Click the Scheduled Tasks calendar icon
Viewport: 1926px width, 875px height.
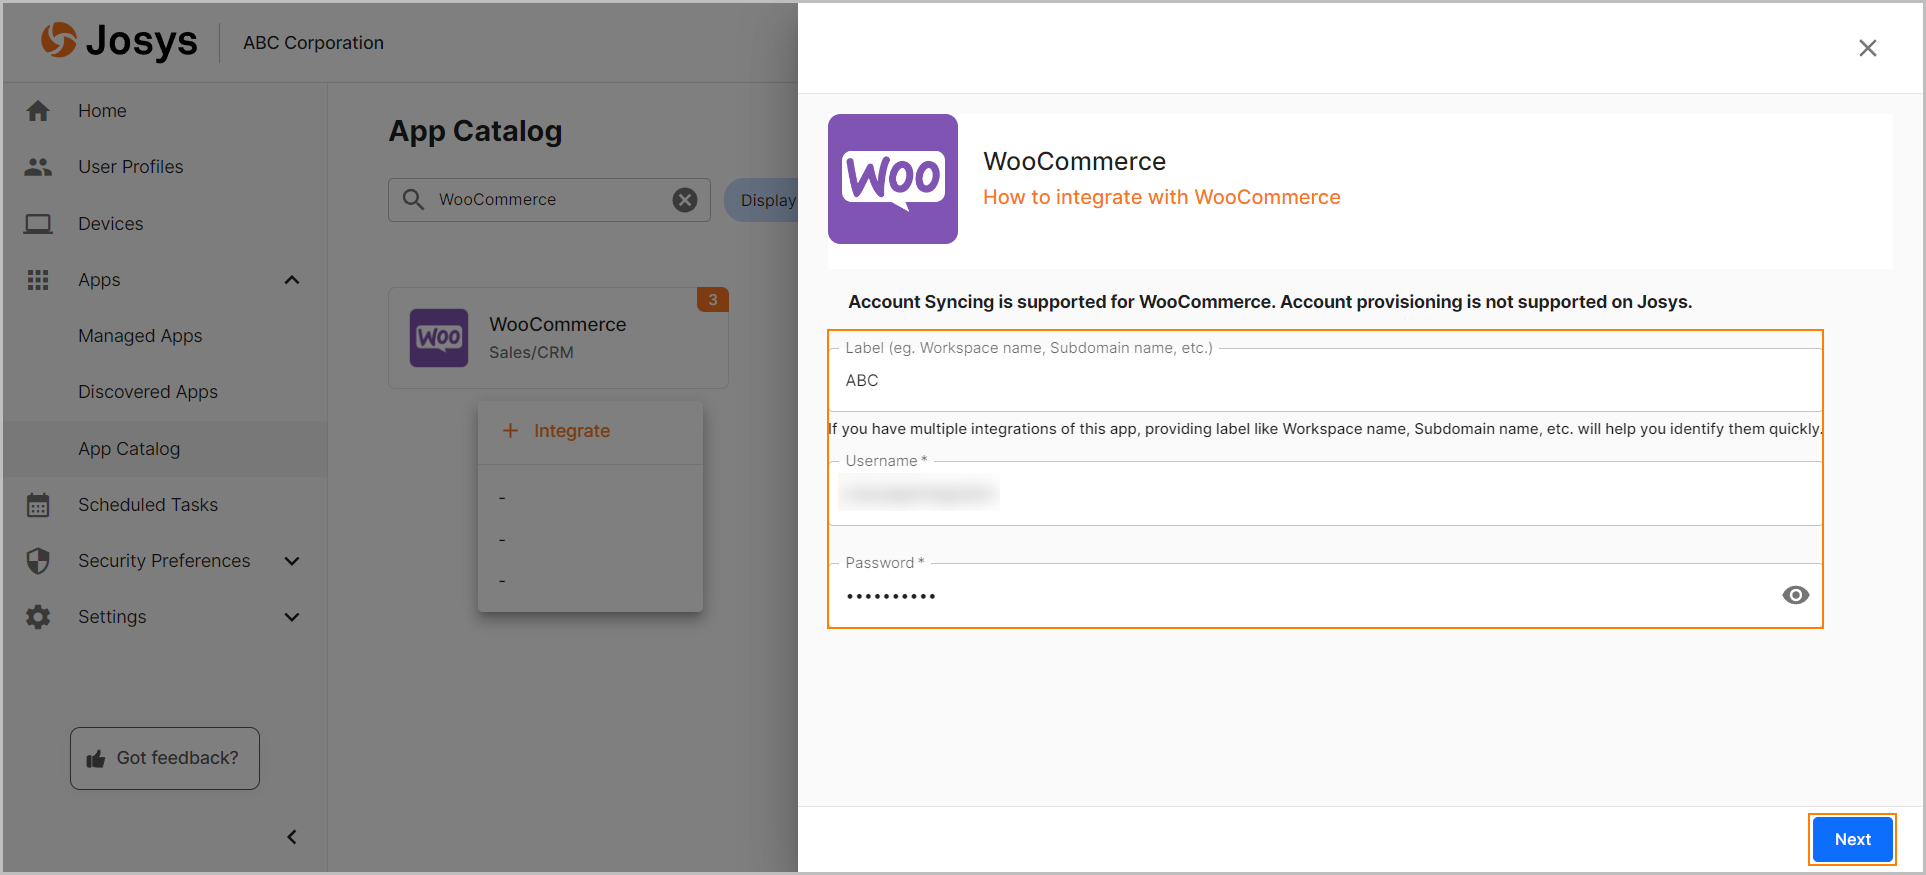38,505
